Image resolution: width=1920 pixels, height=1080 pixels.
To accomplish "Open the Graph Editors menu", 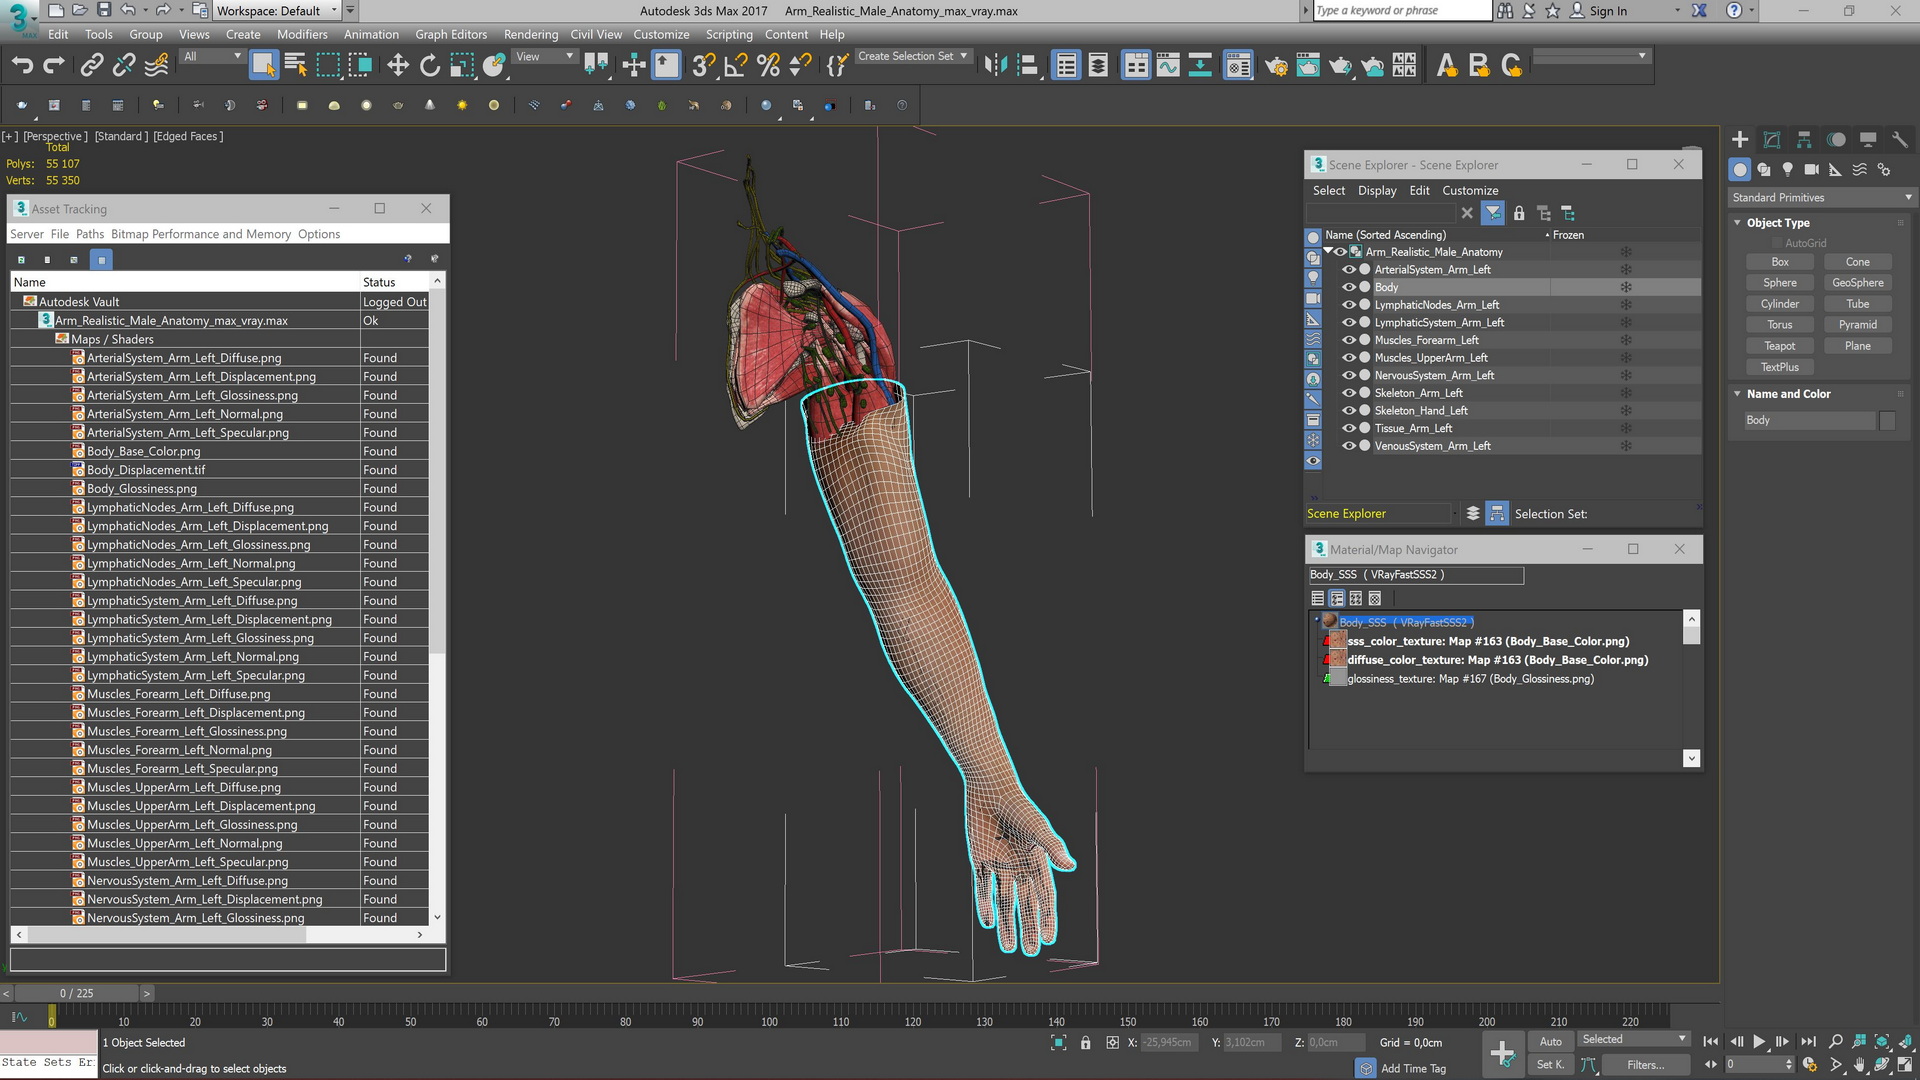I will point(452,34).
